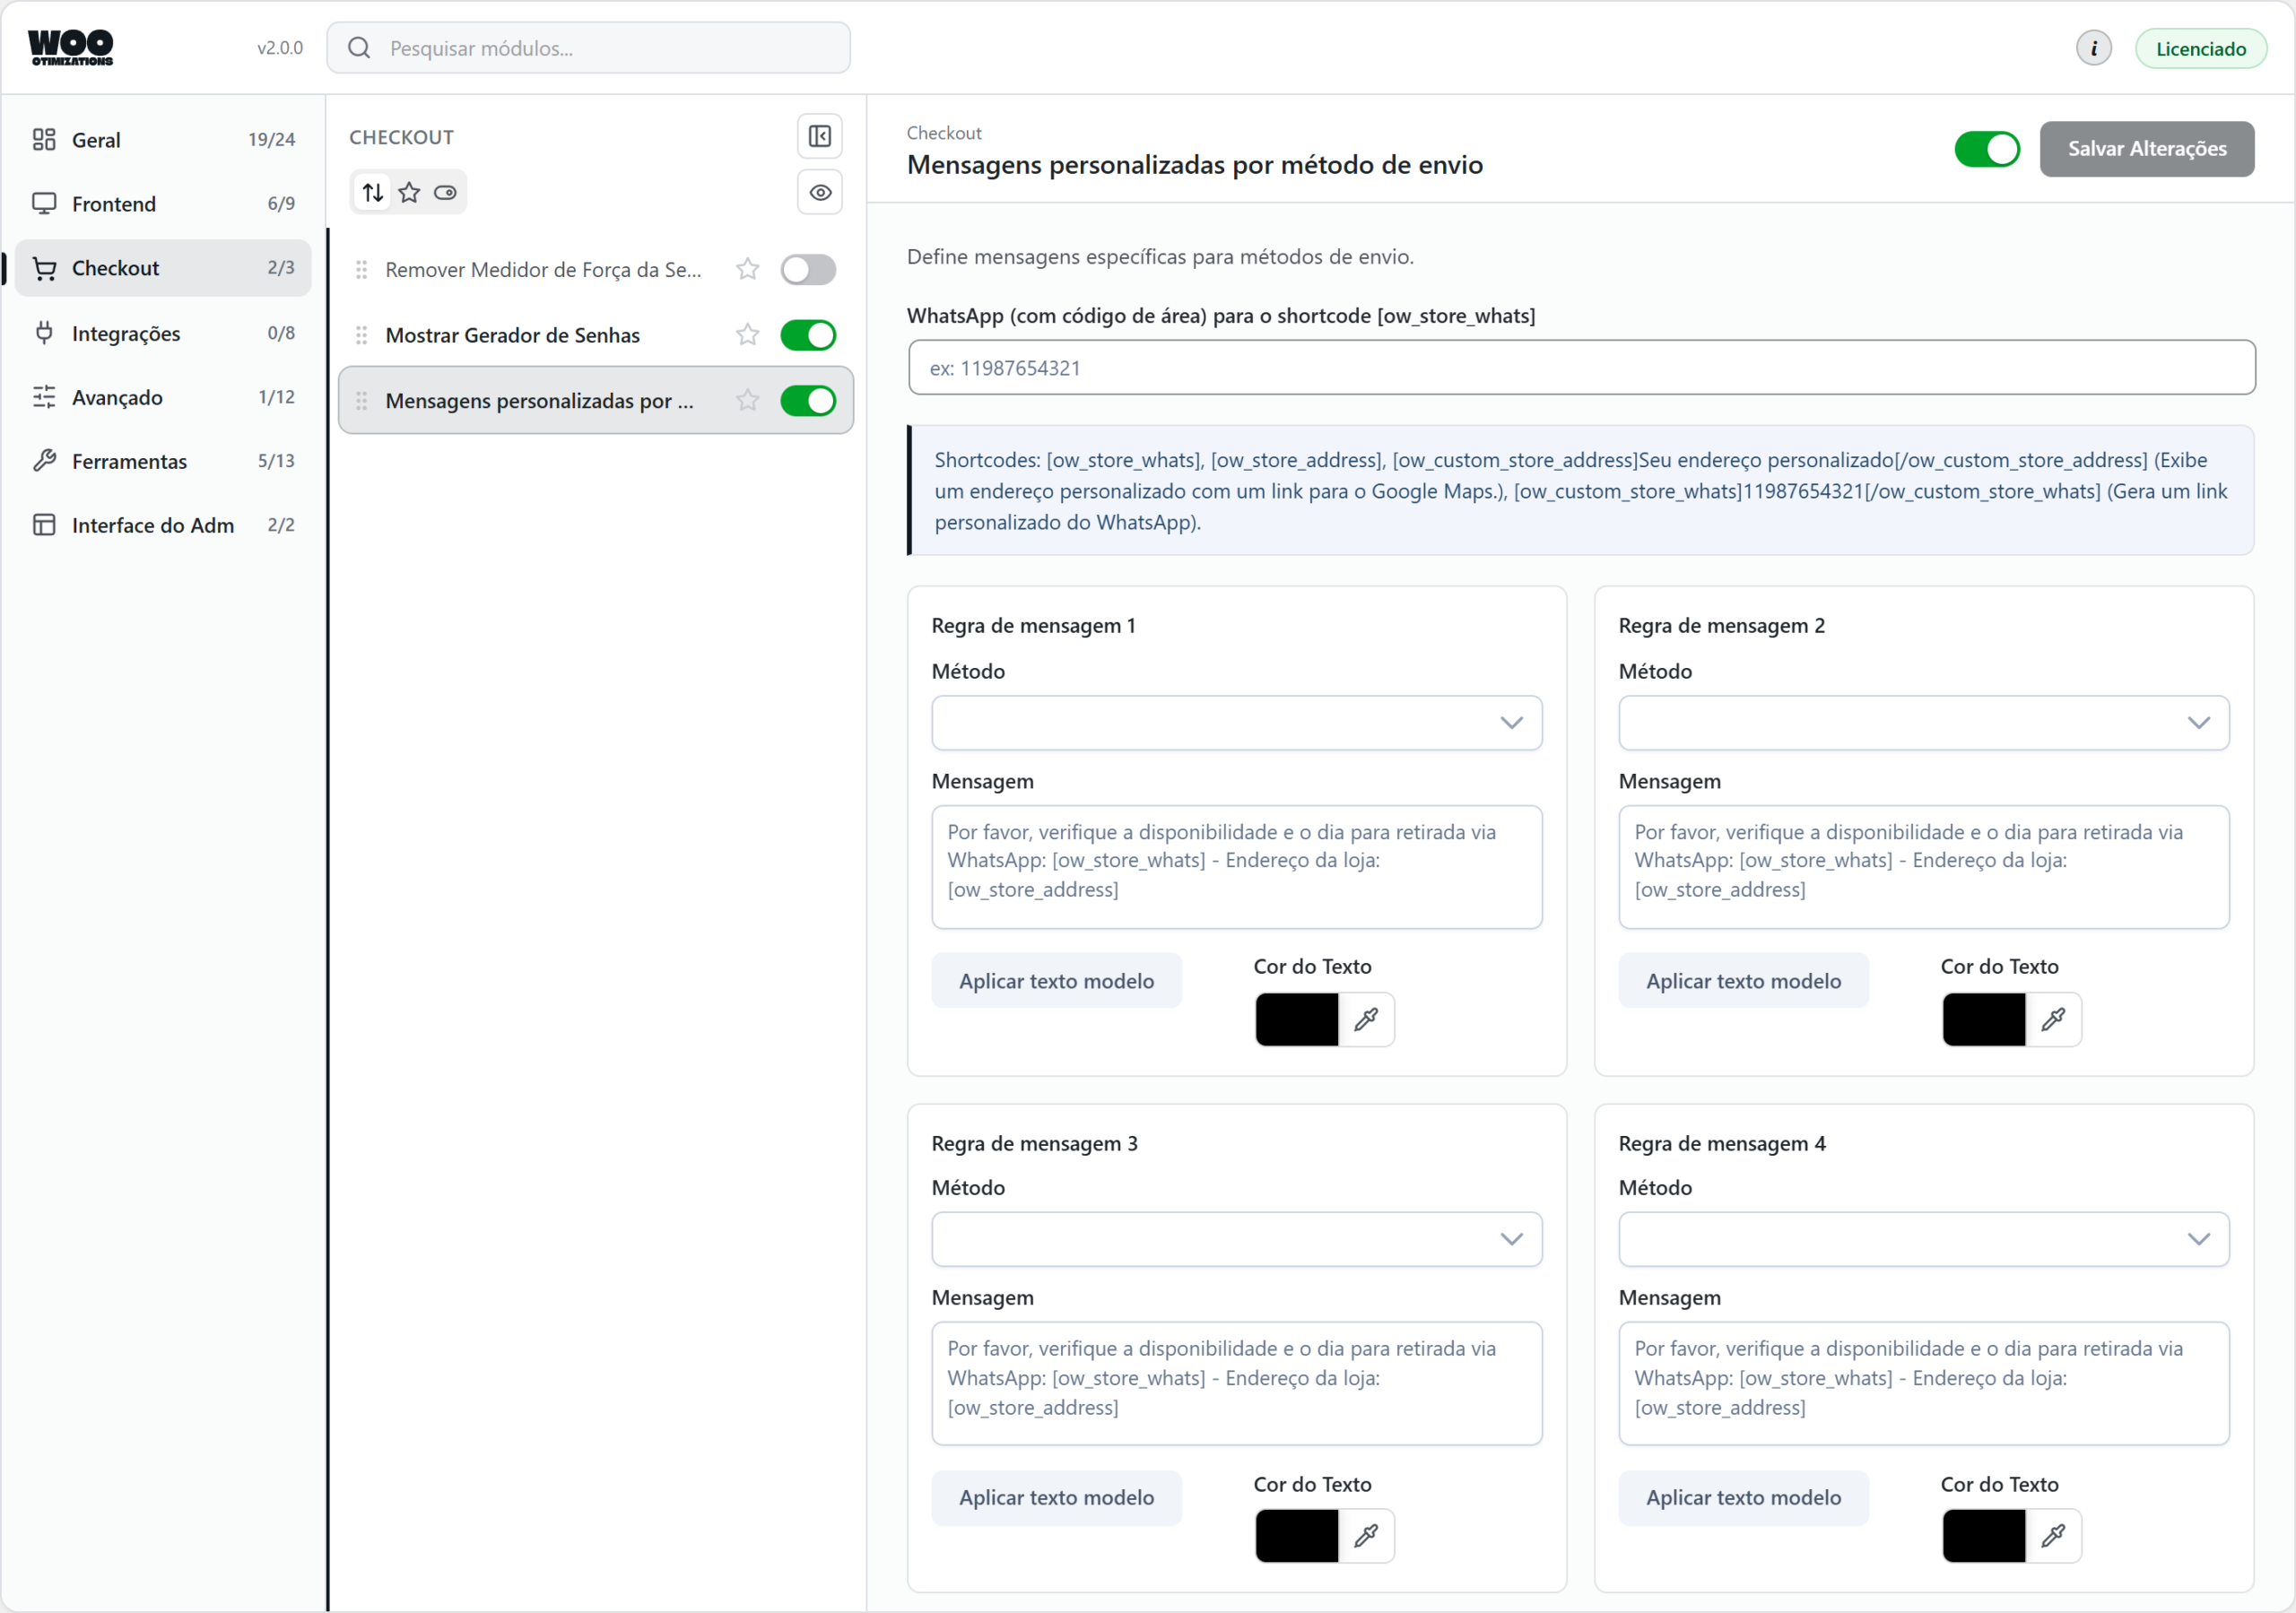This screenshot has height=1613, width=2296.
Task: Apply model text in Regra de mensagem 1
Action: 1056,981
